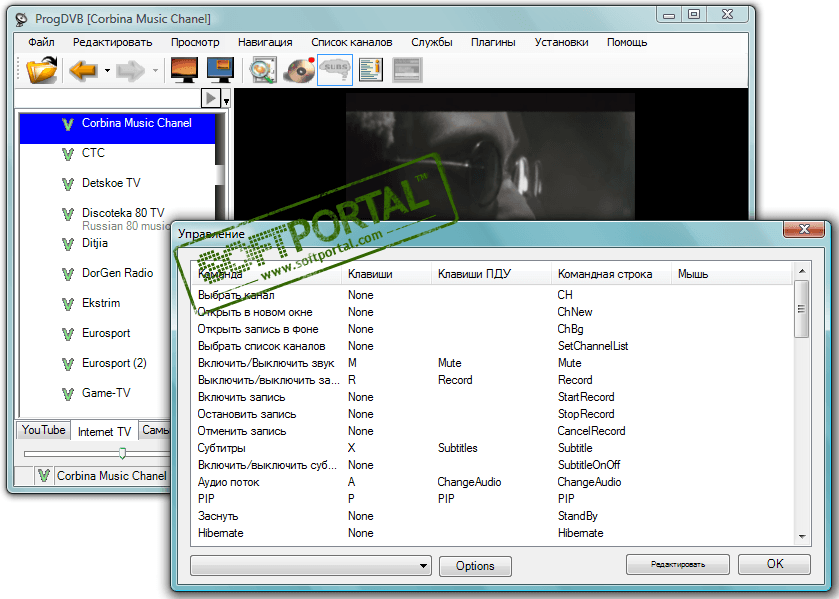Select the Остановить запись command row
The height and width of the screenshot is (599, 839).
[x=492, y=414]
